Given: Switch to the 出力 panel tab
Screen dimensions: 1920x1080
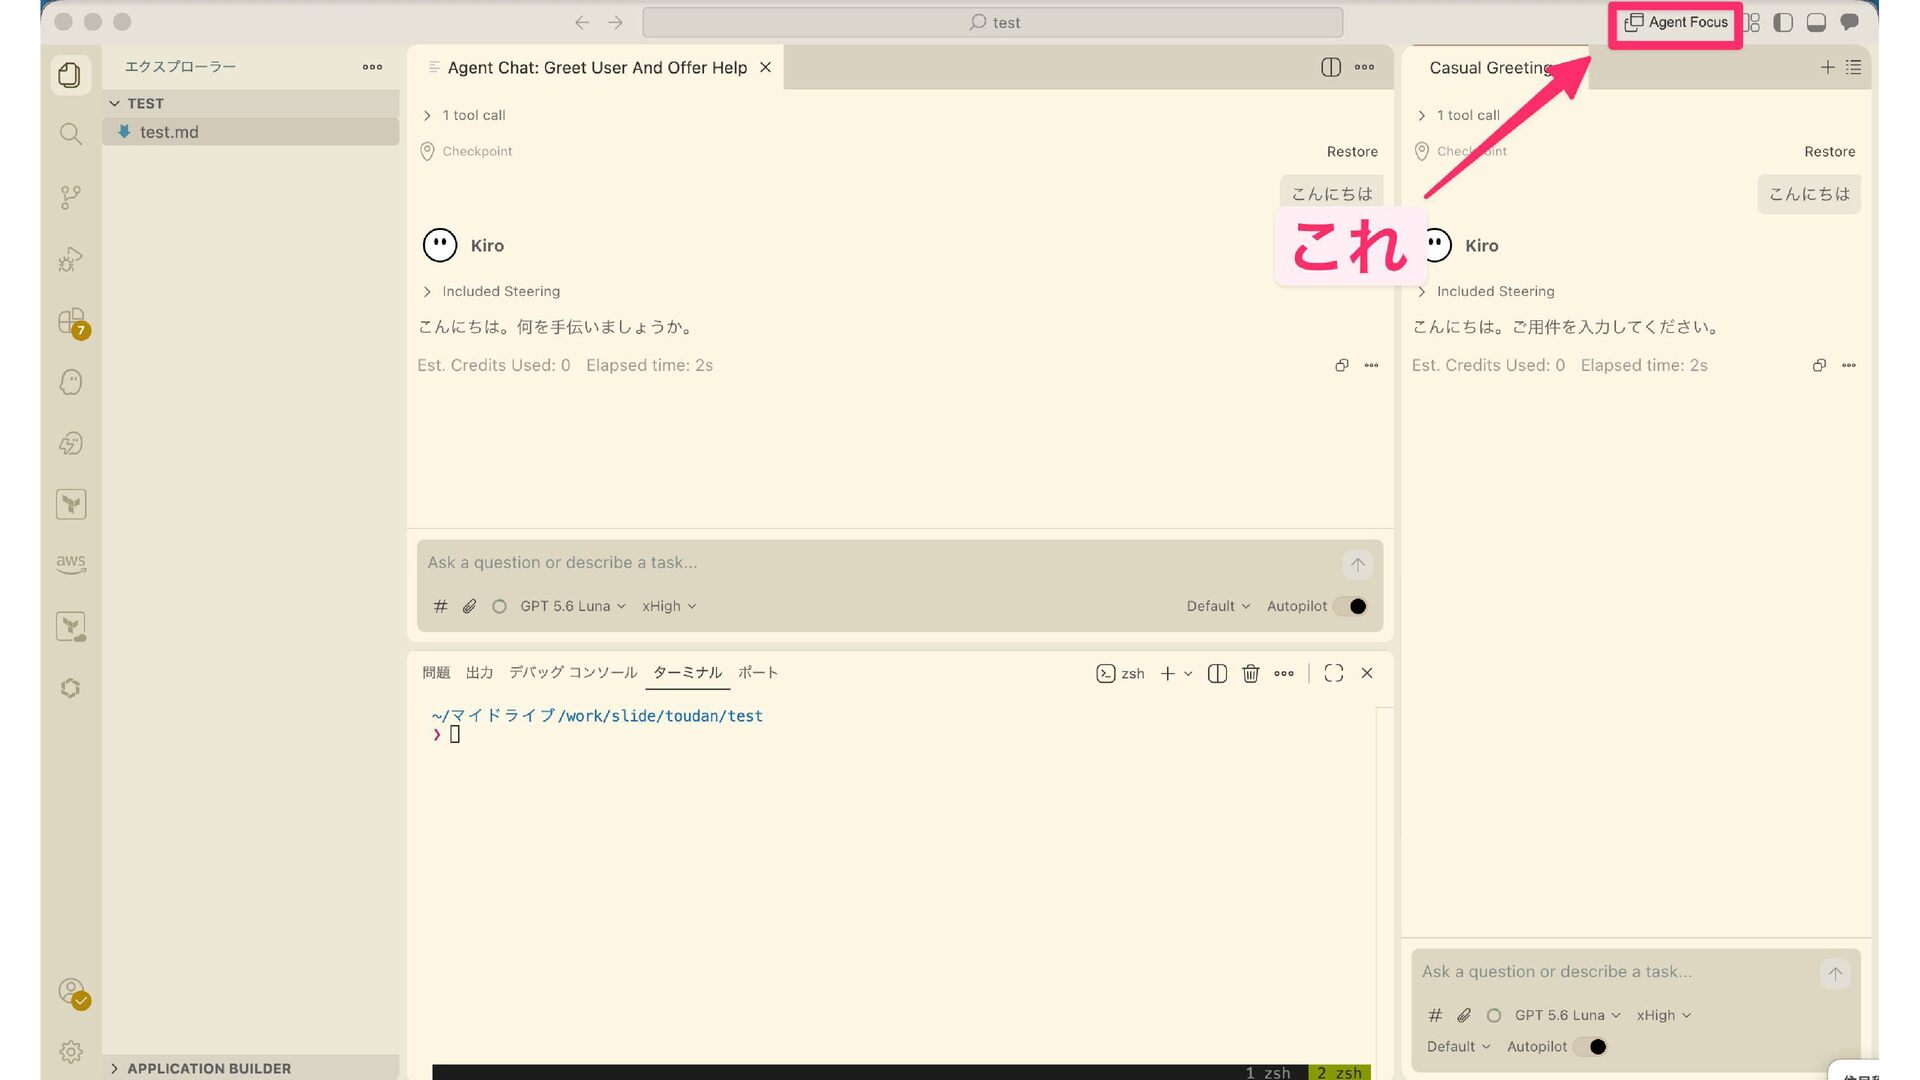Looking at the screenshot, I should point(480,673).
